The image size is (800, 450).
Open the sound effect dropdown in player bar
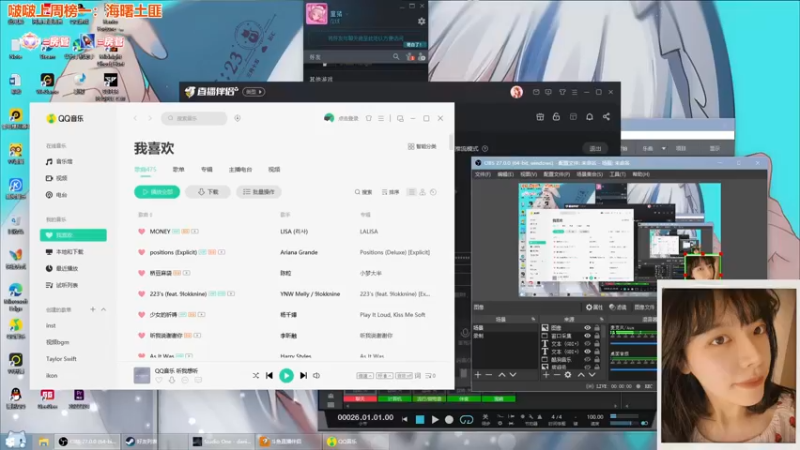coord(404,376)
